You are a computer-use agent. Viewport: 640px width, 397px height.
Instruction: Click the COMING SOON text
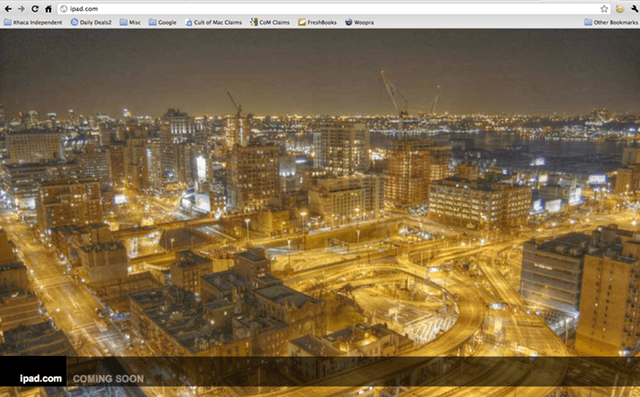108,379
